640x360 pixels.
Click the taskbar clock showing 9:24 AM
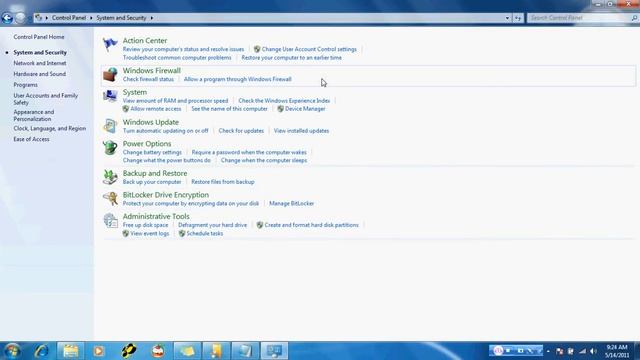coord(617,351)
